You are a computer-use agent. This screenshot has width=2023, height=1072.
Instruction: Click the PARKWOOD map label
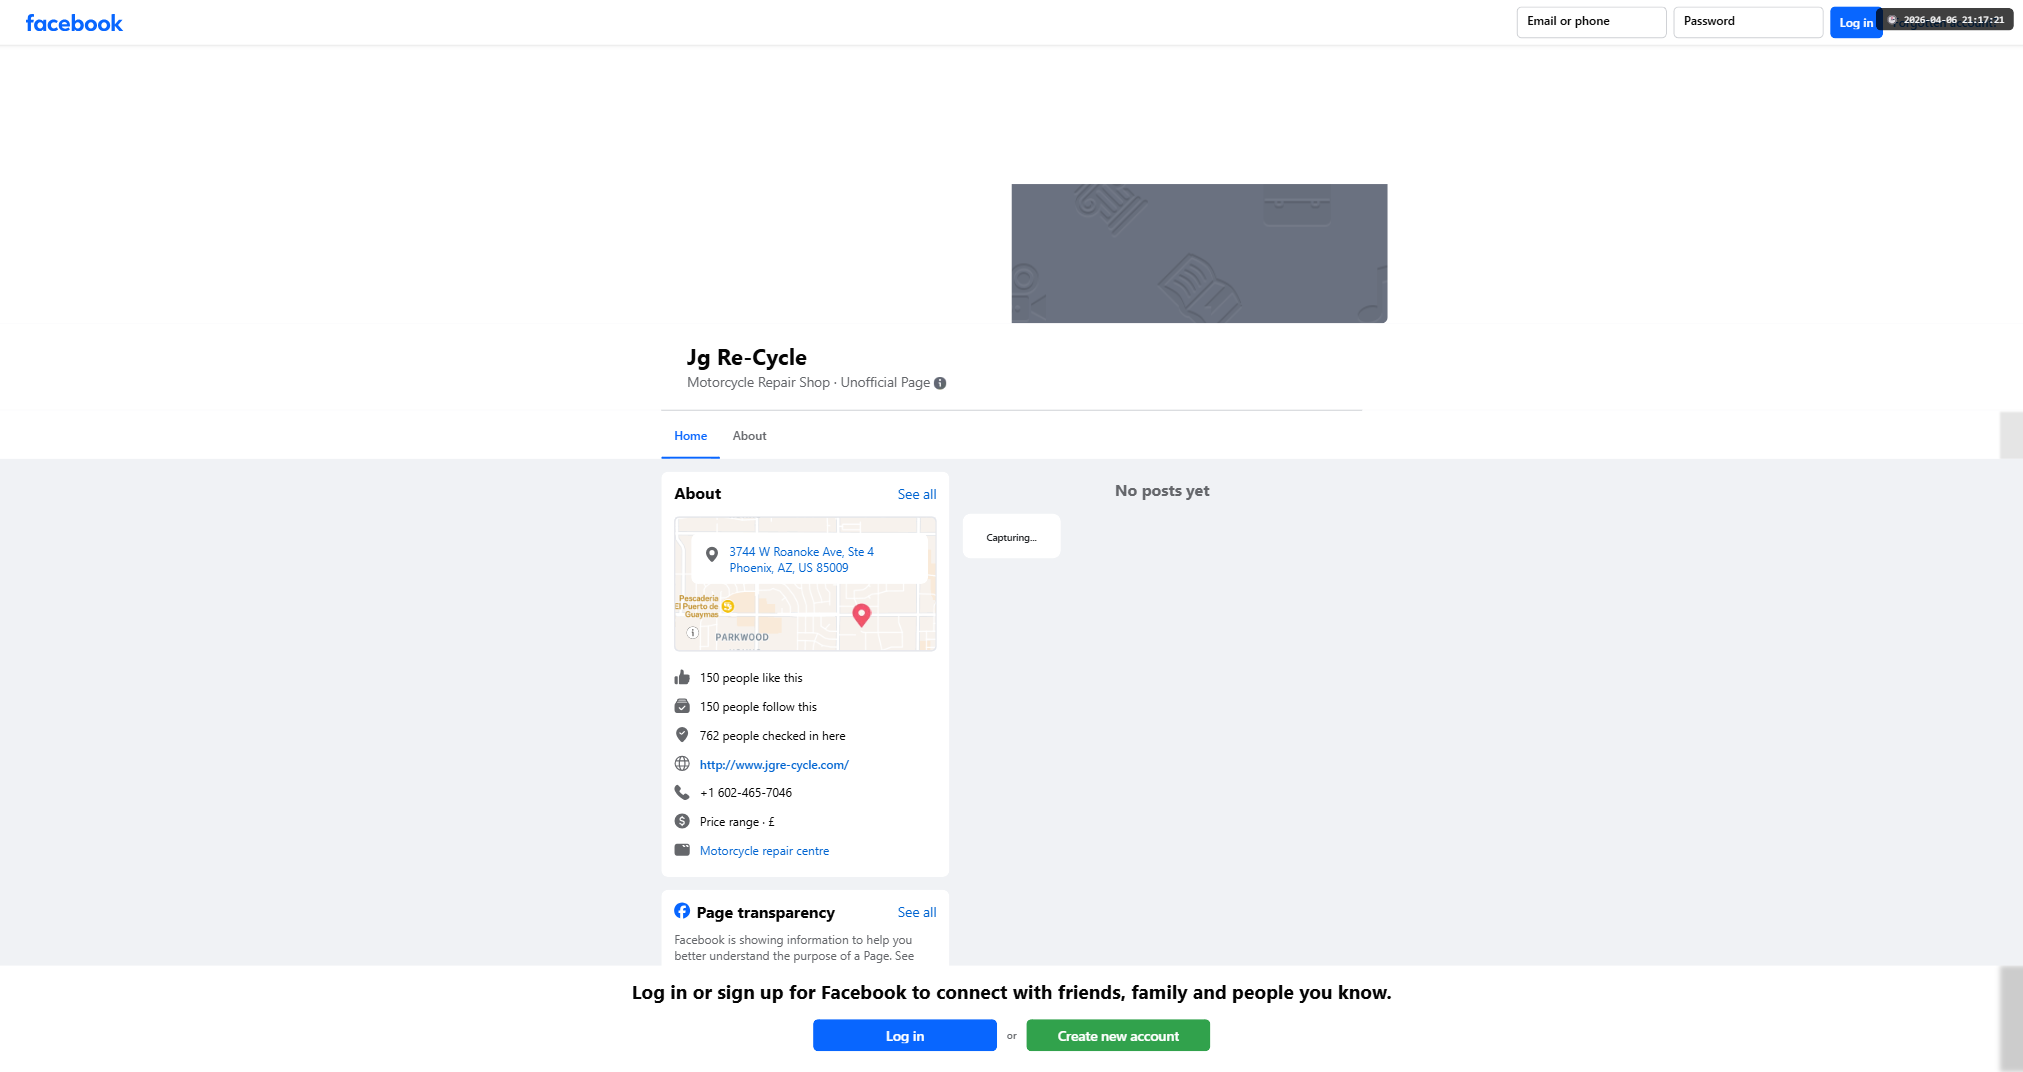742,637
